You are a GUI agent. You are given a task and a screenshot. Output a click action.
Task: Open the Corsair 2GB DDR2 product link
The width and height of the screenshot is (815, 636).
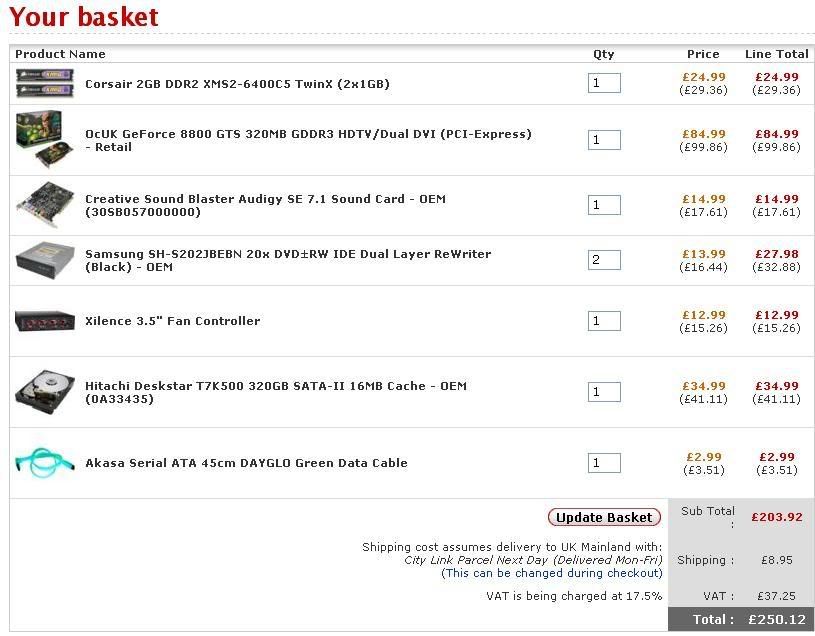click(x=237, y=84)
